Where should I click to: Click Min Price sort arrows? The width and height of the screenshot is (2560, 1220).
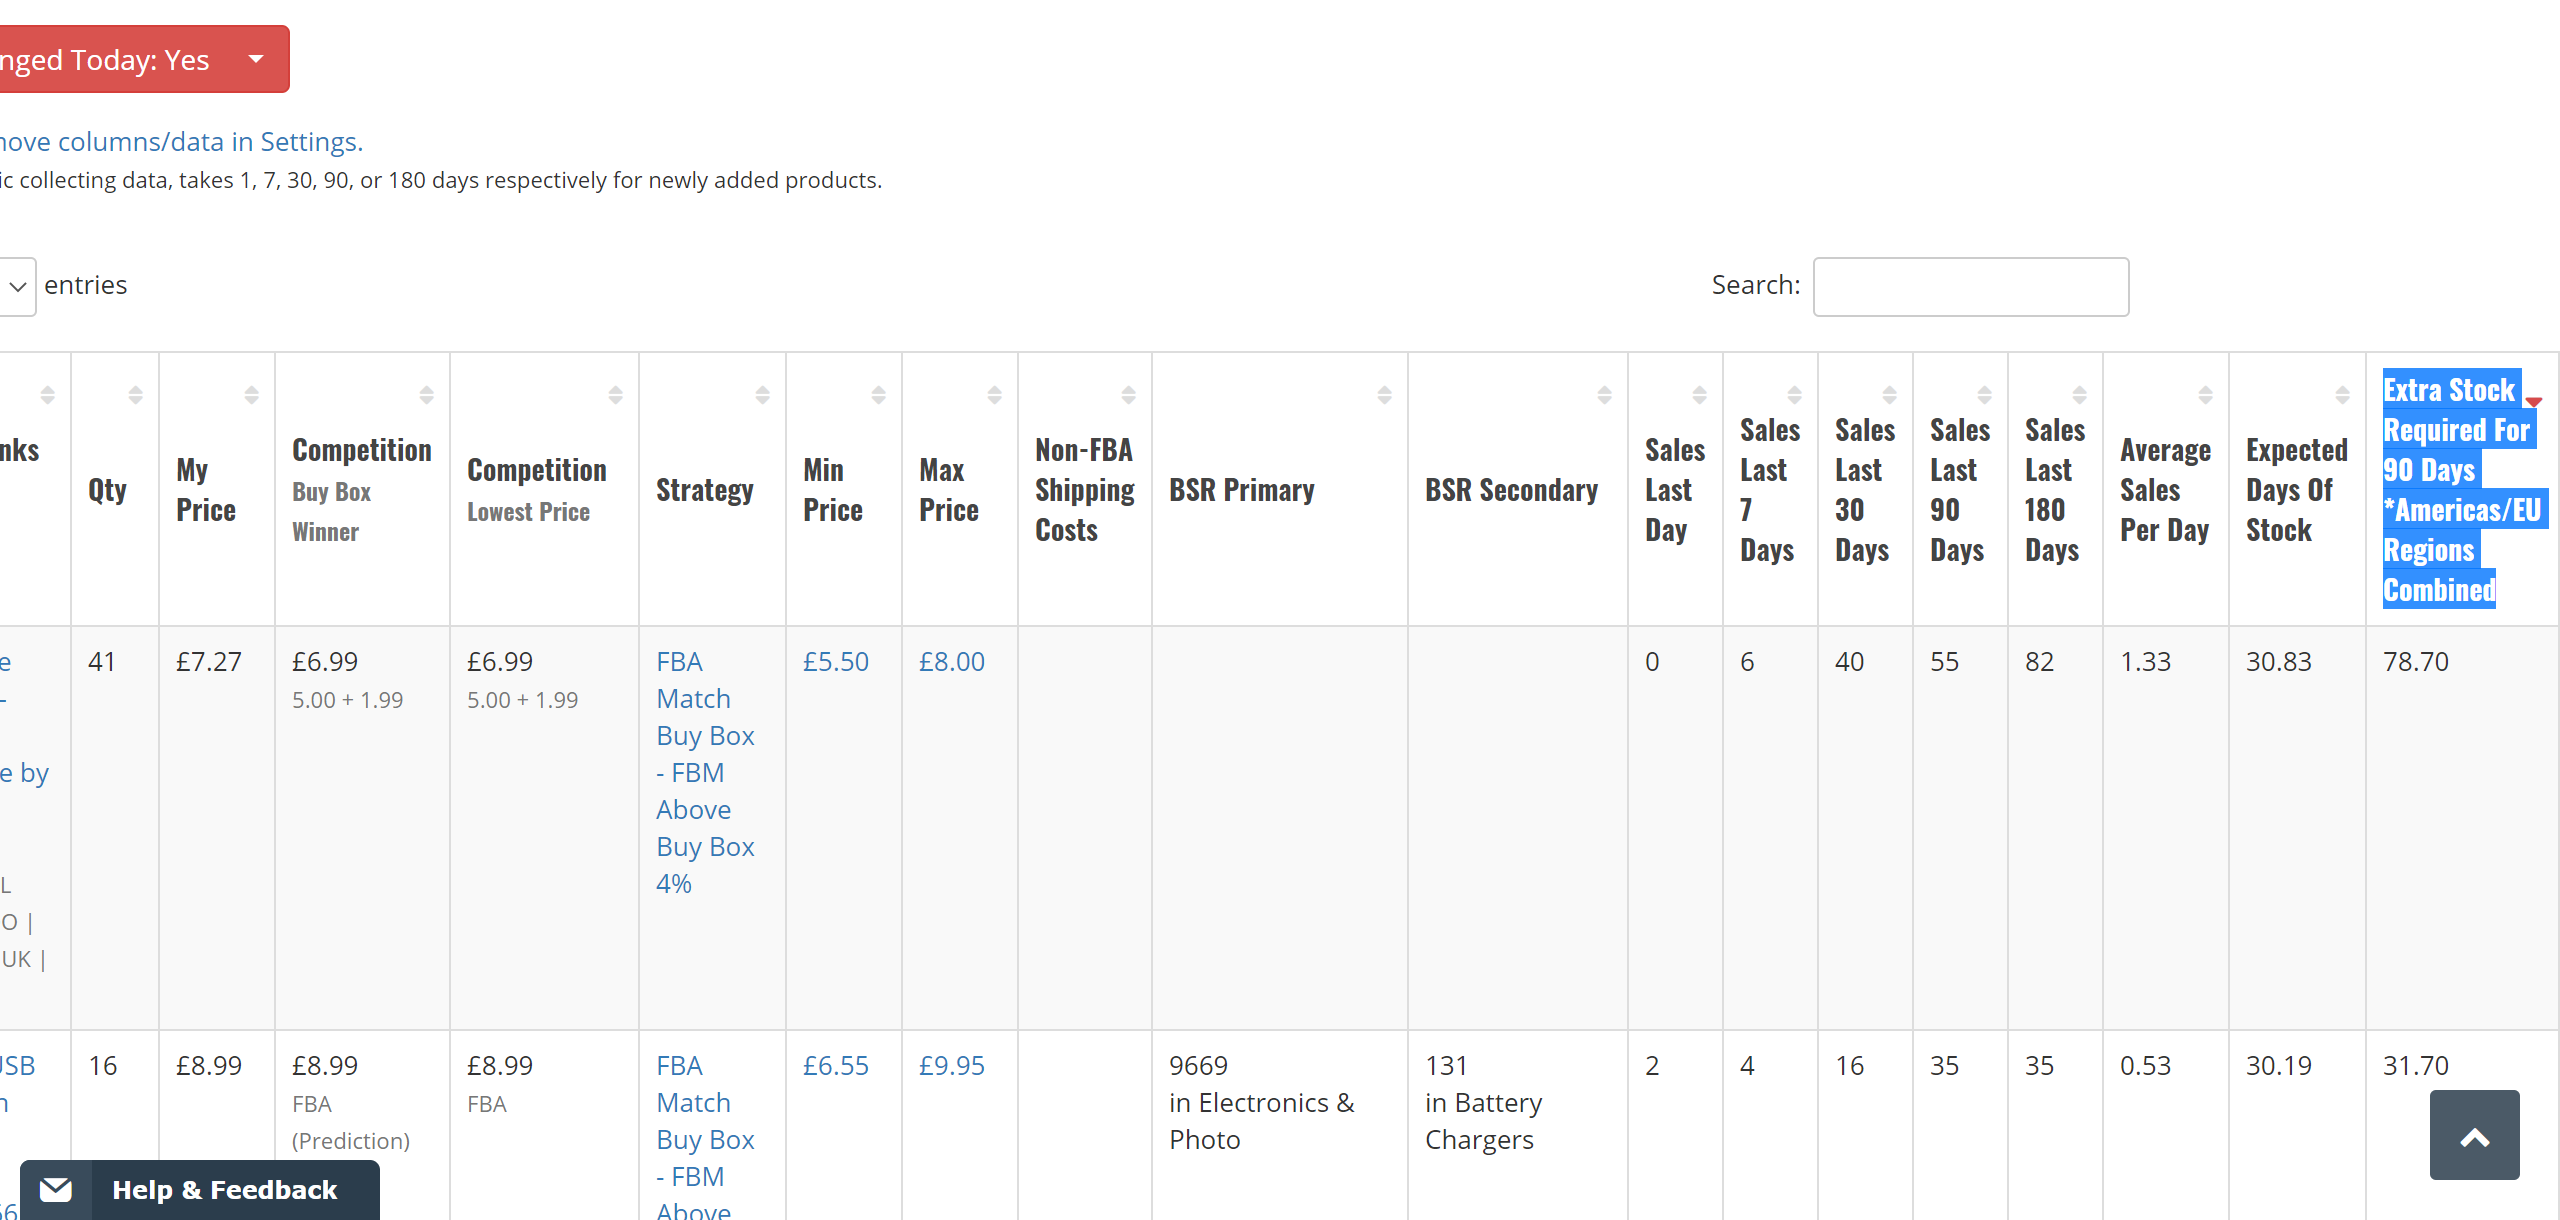pos(878,395)
